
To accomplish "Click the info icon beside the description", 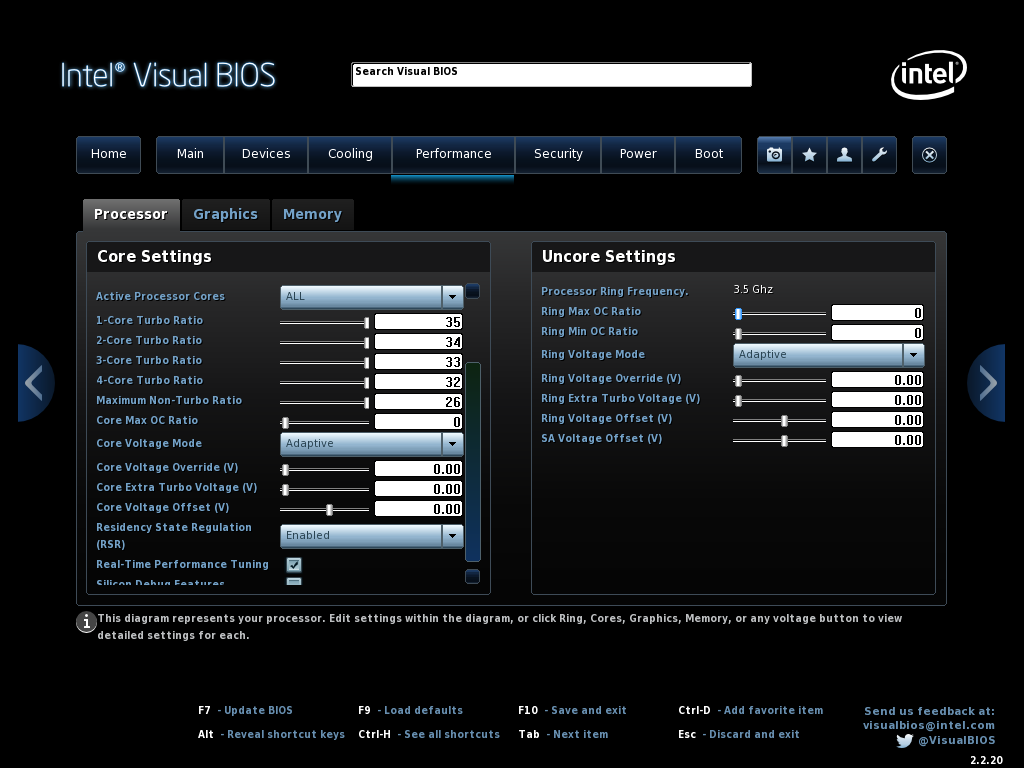I will [86, 622].
